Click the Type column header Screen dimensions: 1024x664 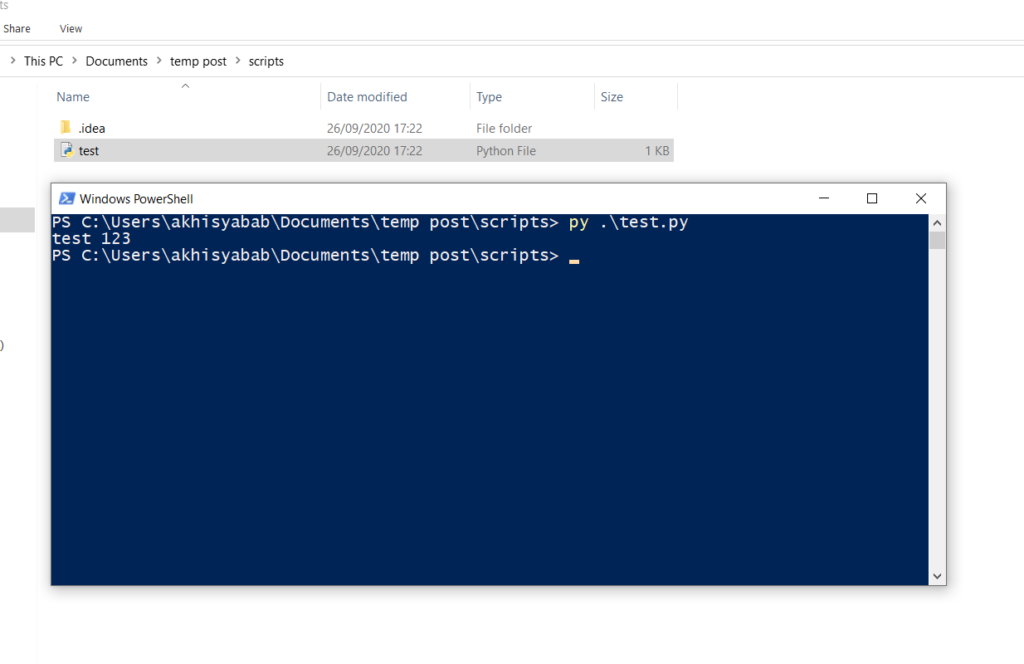[x=489, y=96]
